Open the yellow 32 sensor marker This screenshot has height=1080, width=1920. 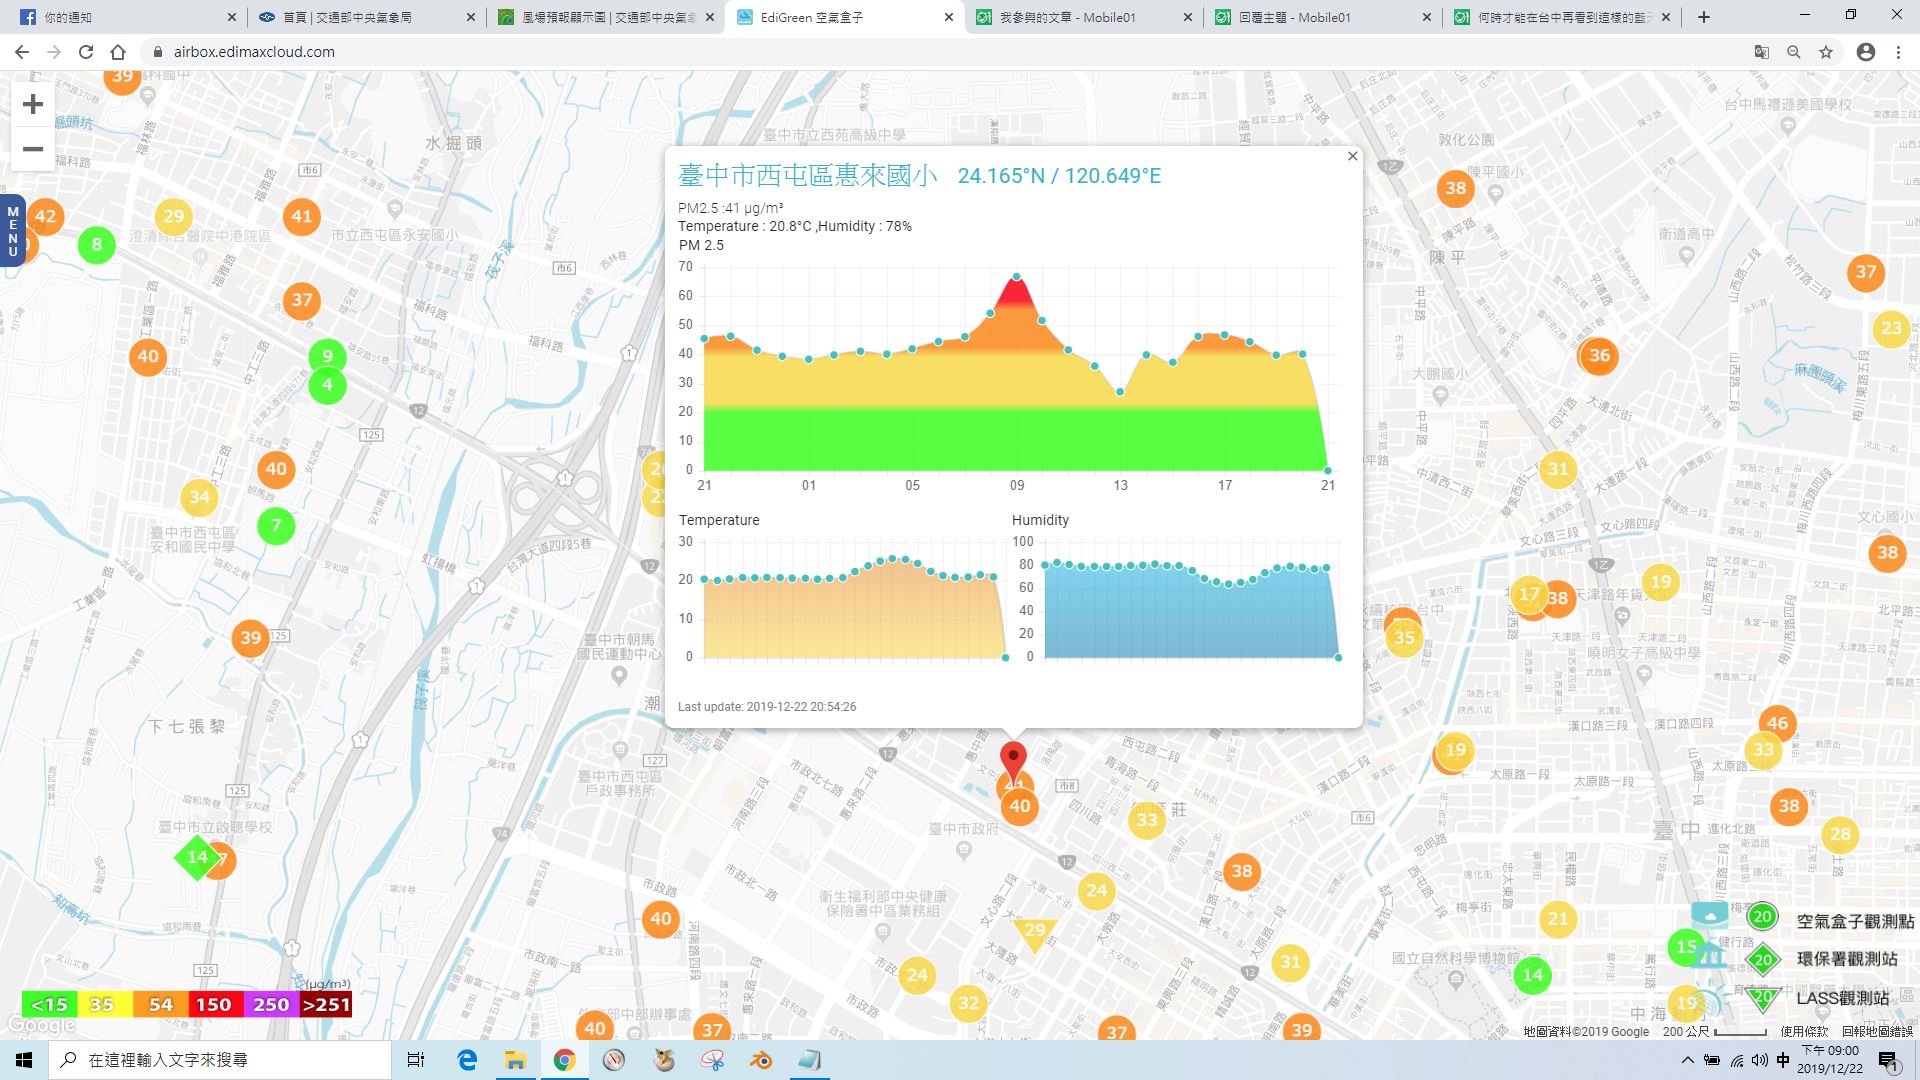tap(968, 1003)
